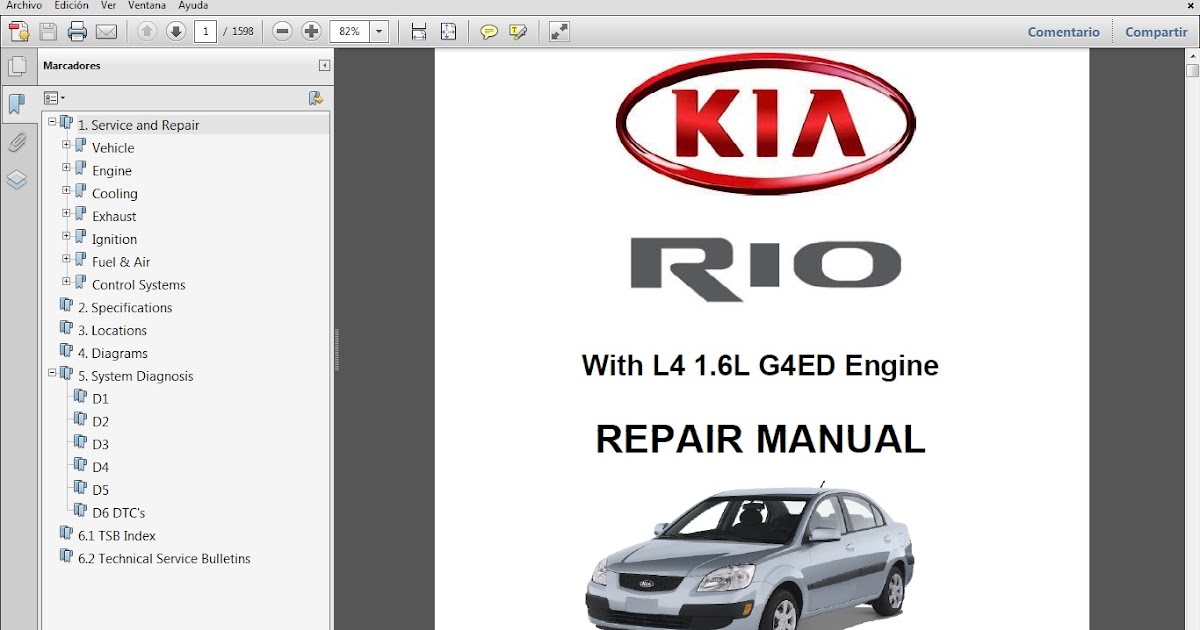Click the page number input field

click(x=206, y=32)
